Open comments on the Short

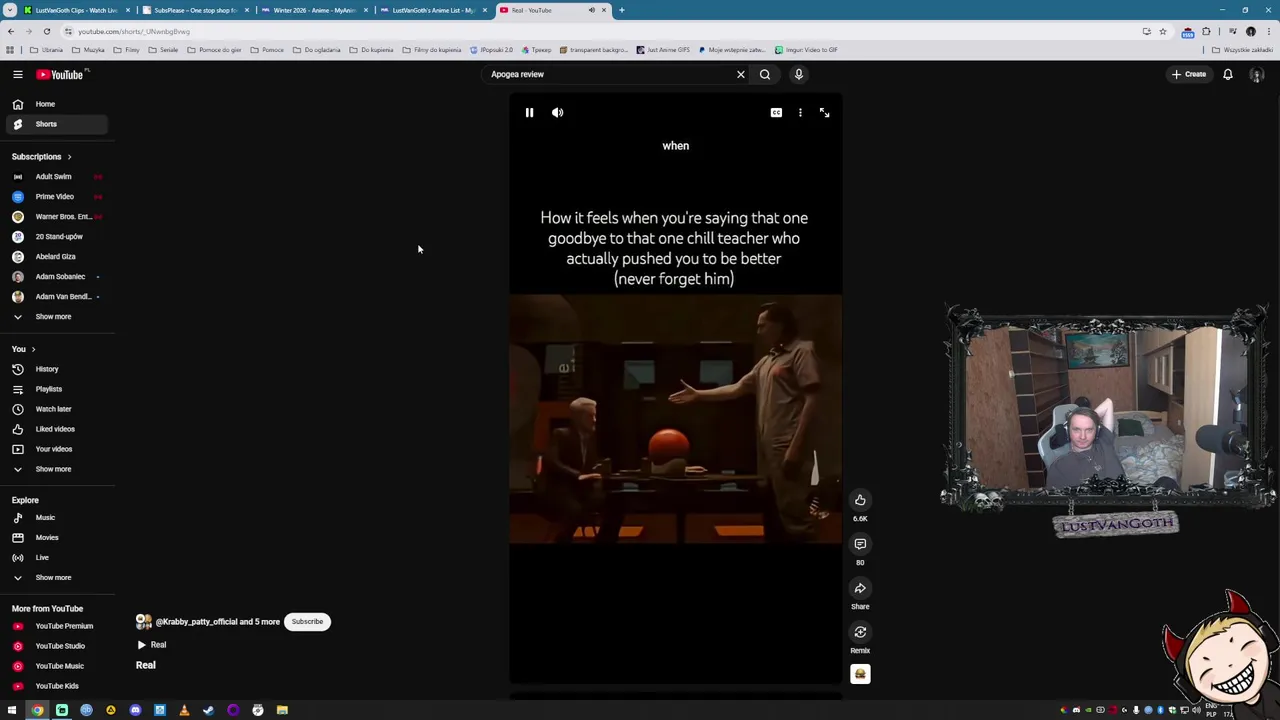coord(860,544)
